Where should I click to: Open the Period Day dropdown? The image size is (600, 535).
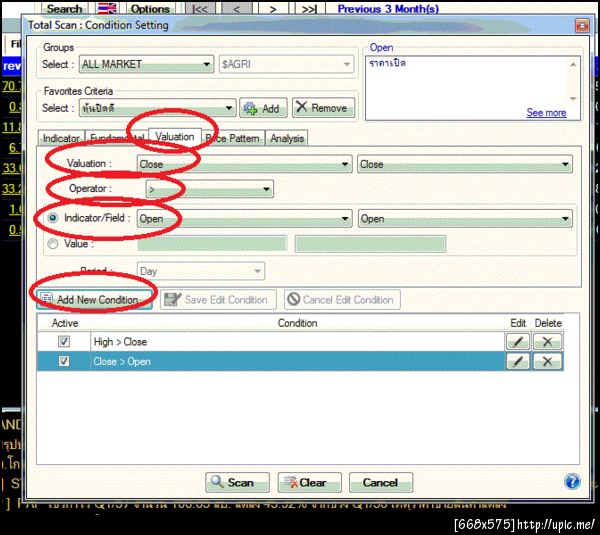coord(201,271)
